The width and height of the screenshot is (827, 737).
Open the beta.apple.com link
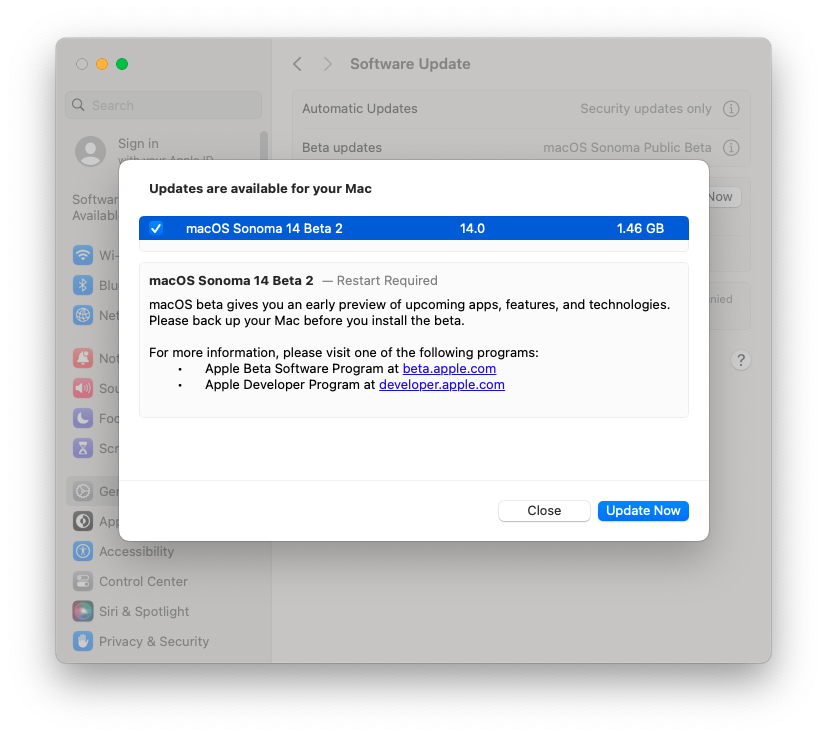(449, 369)
